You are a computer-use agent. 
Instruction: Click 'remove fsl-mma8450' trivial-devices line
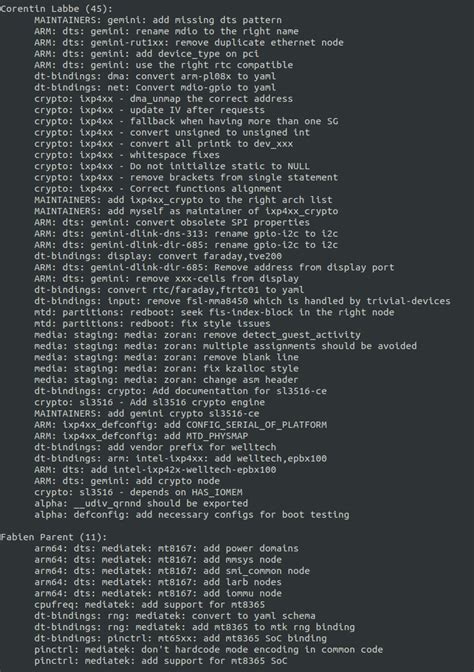pyautogui.click(x=243, y=301)
